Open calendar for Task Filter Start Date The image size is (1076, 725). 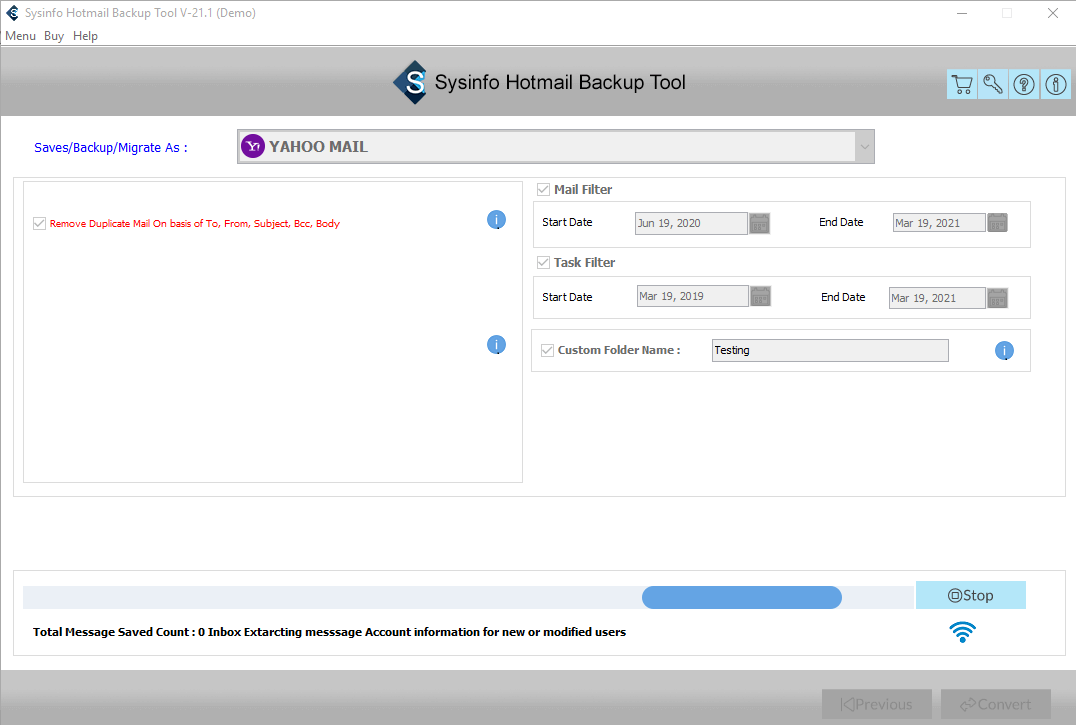[x=760, y=296]
